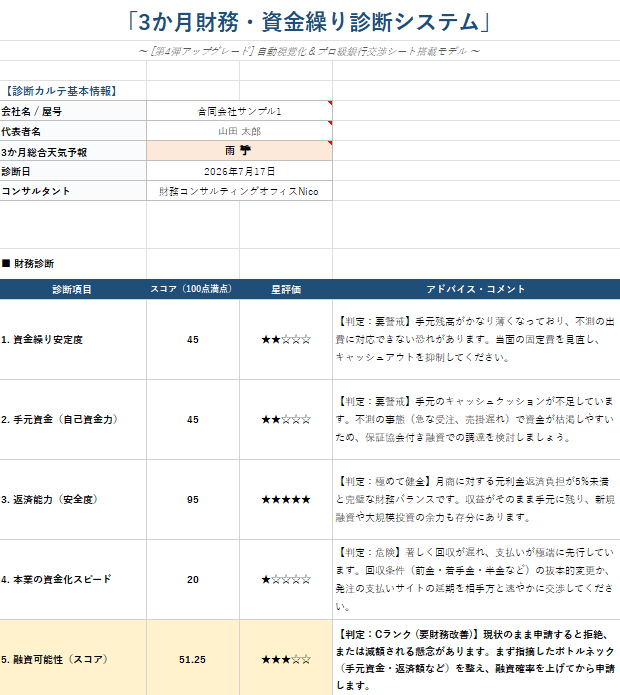
Task: Click the three-star rating for 融資可能性
Action: (286, 660)
